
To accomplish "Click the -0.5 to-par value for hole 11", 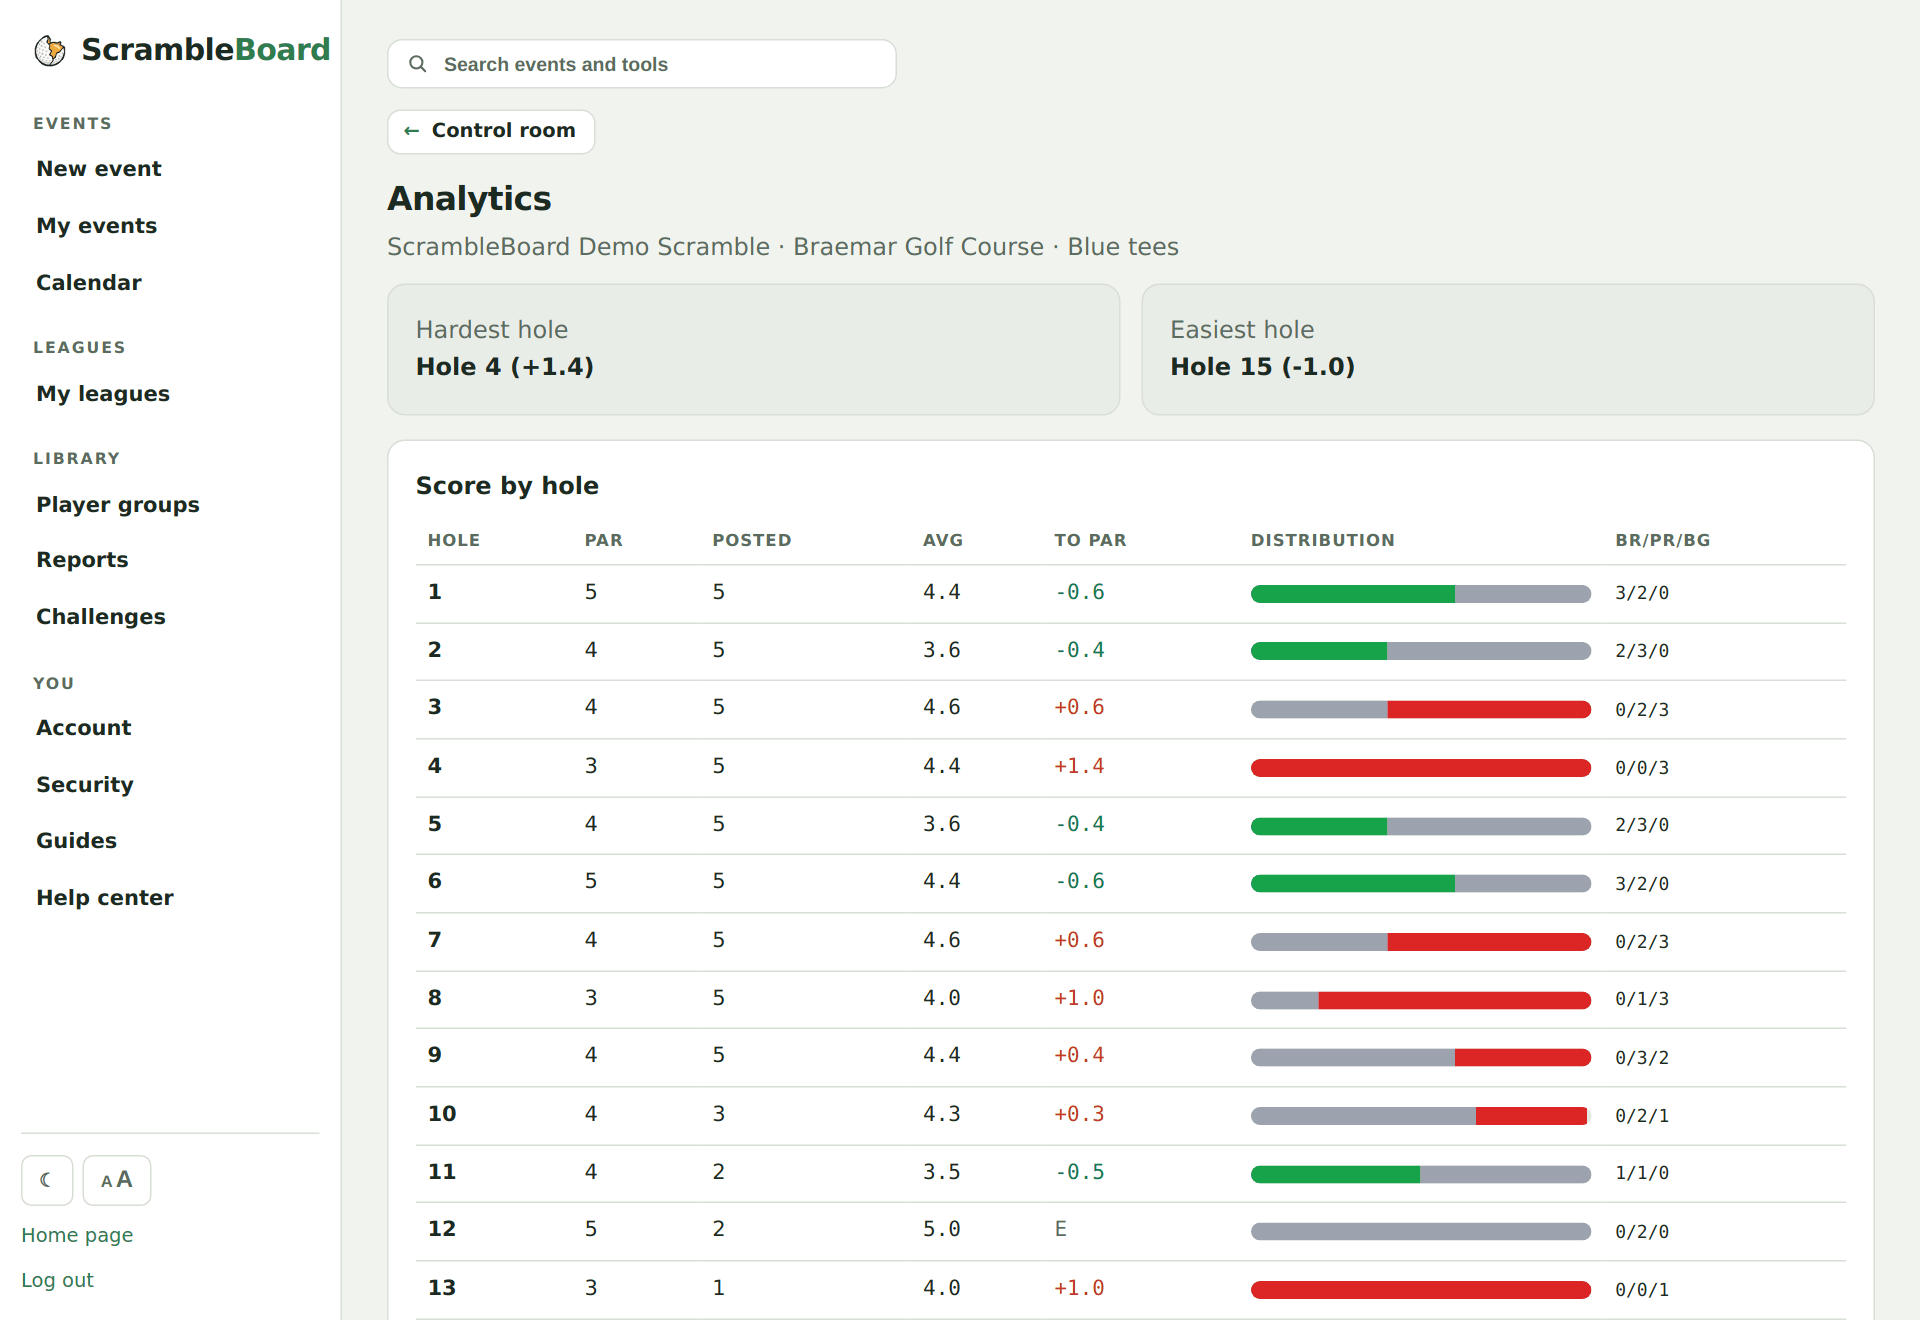I will 1080,1172.
